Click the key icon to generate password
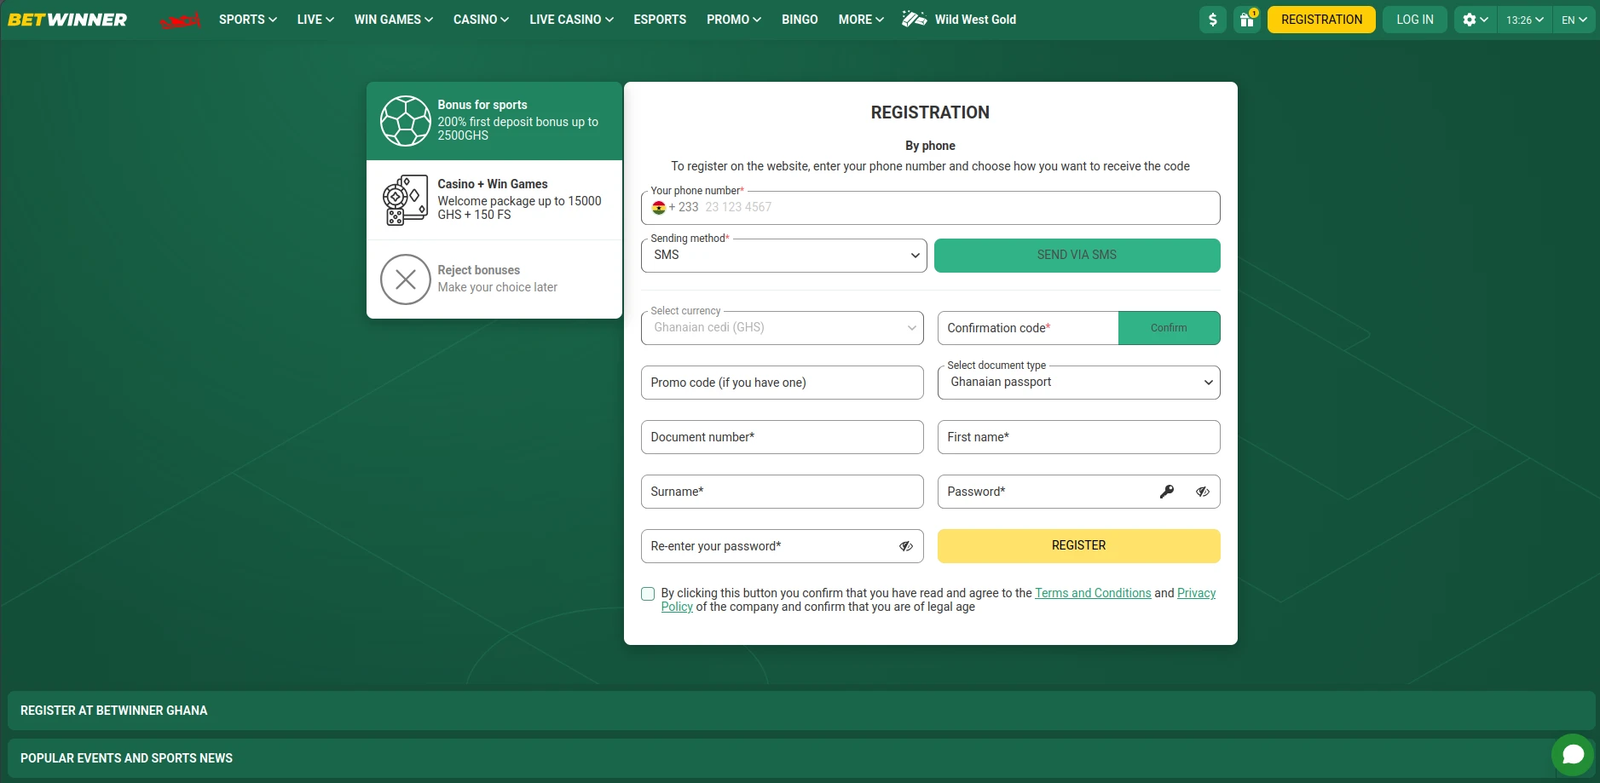1600x783 pixels. coord(1167,492)
